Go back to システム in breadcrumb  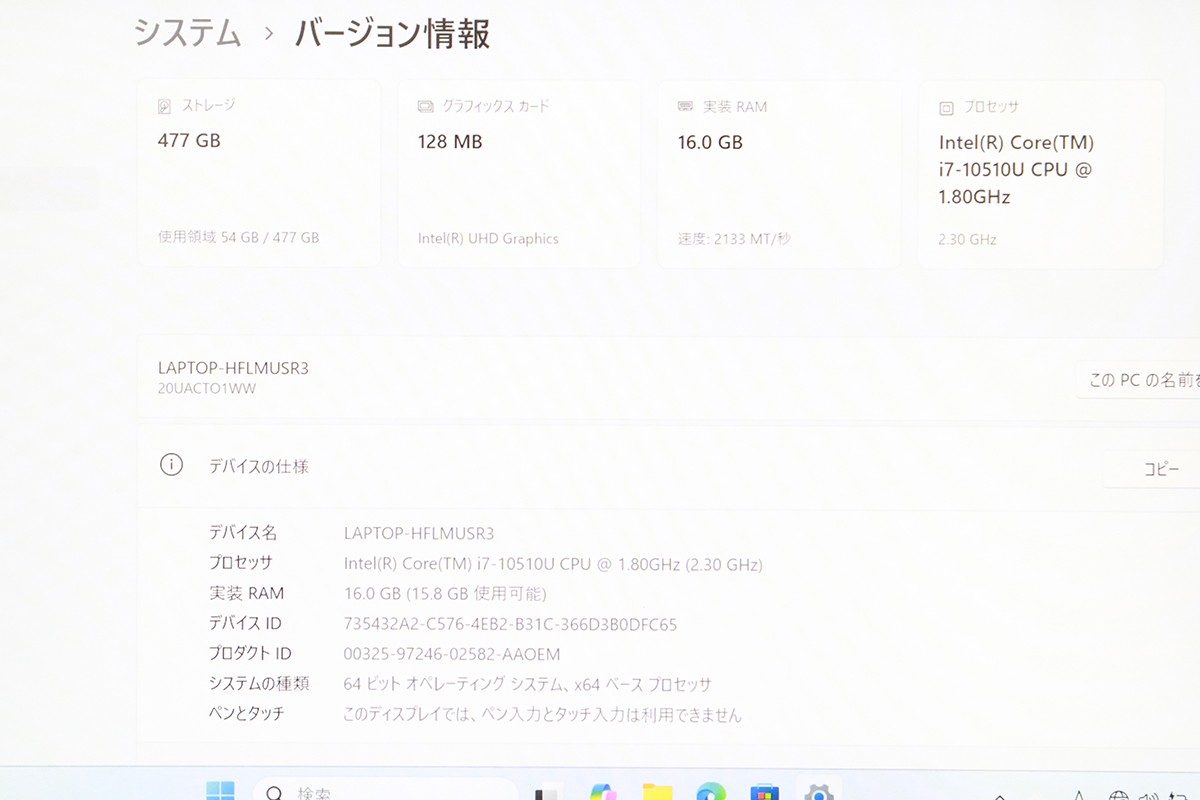tap(188, 33)
